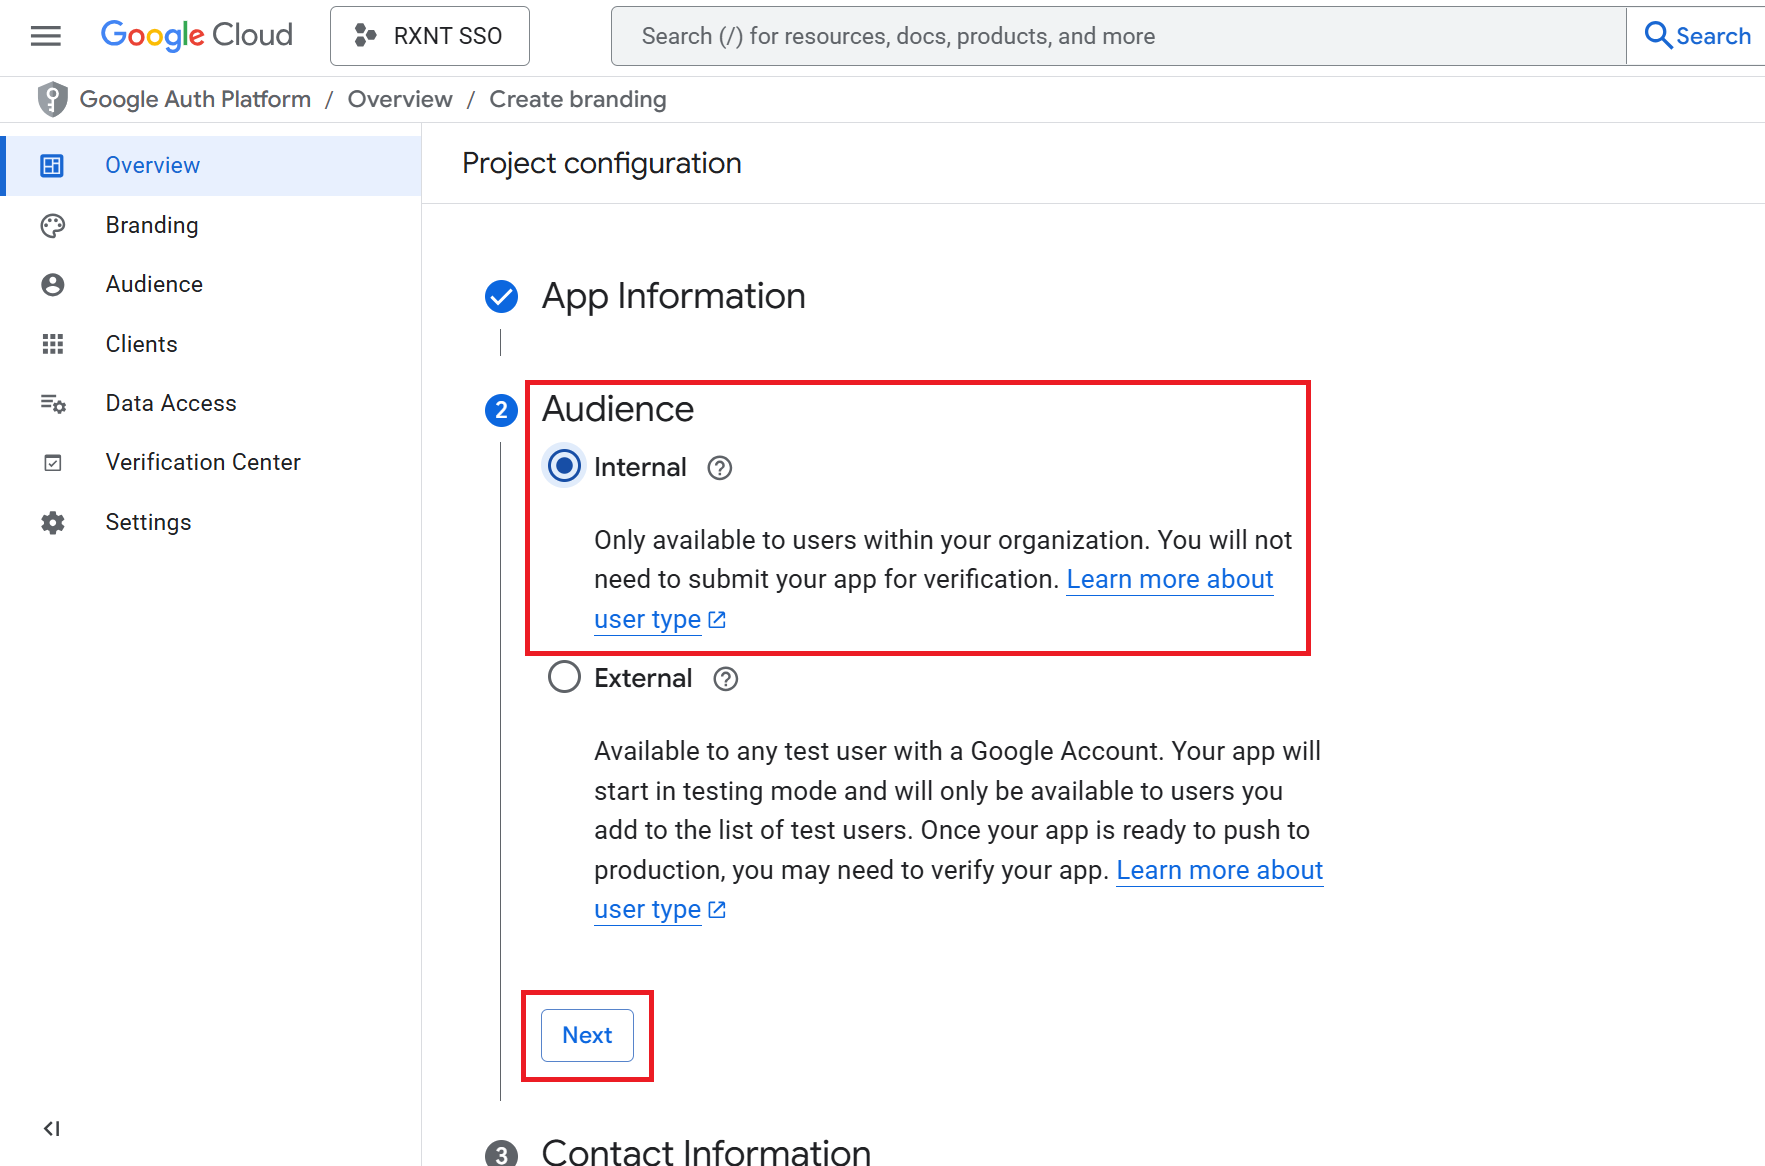Click the Settings gear icon in sidebar

(53, 523)
